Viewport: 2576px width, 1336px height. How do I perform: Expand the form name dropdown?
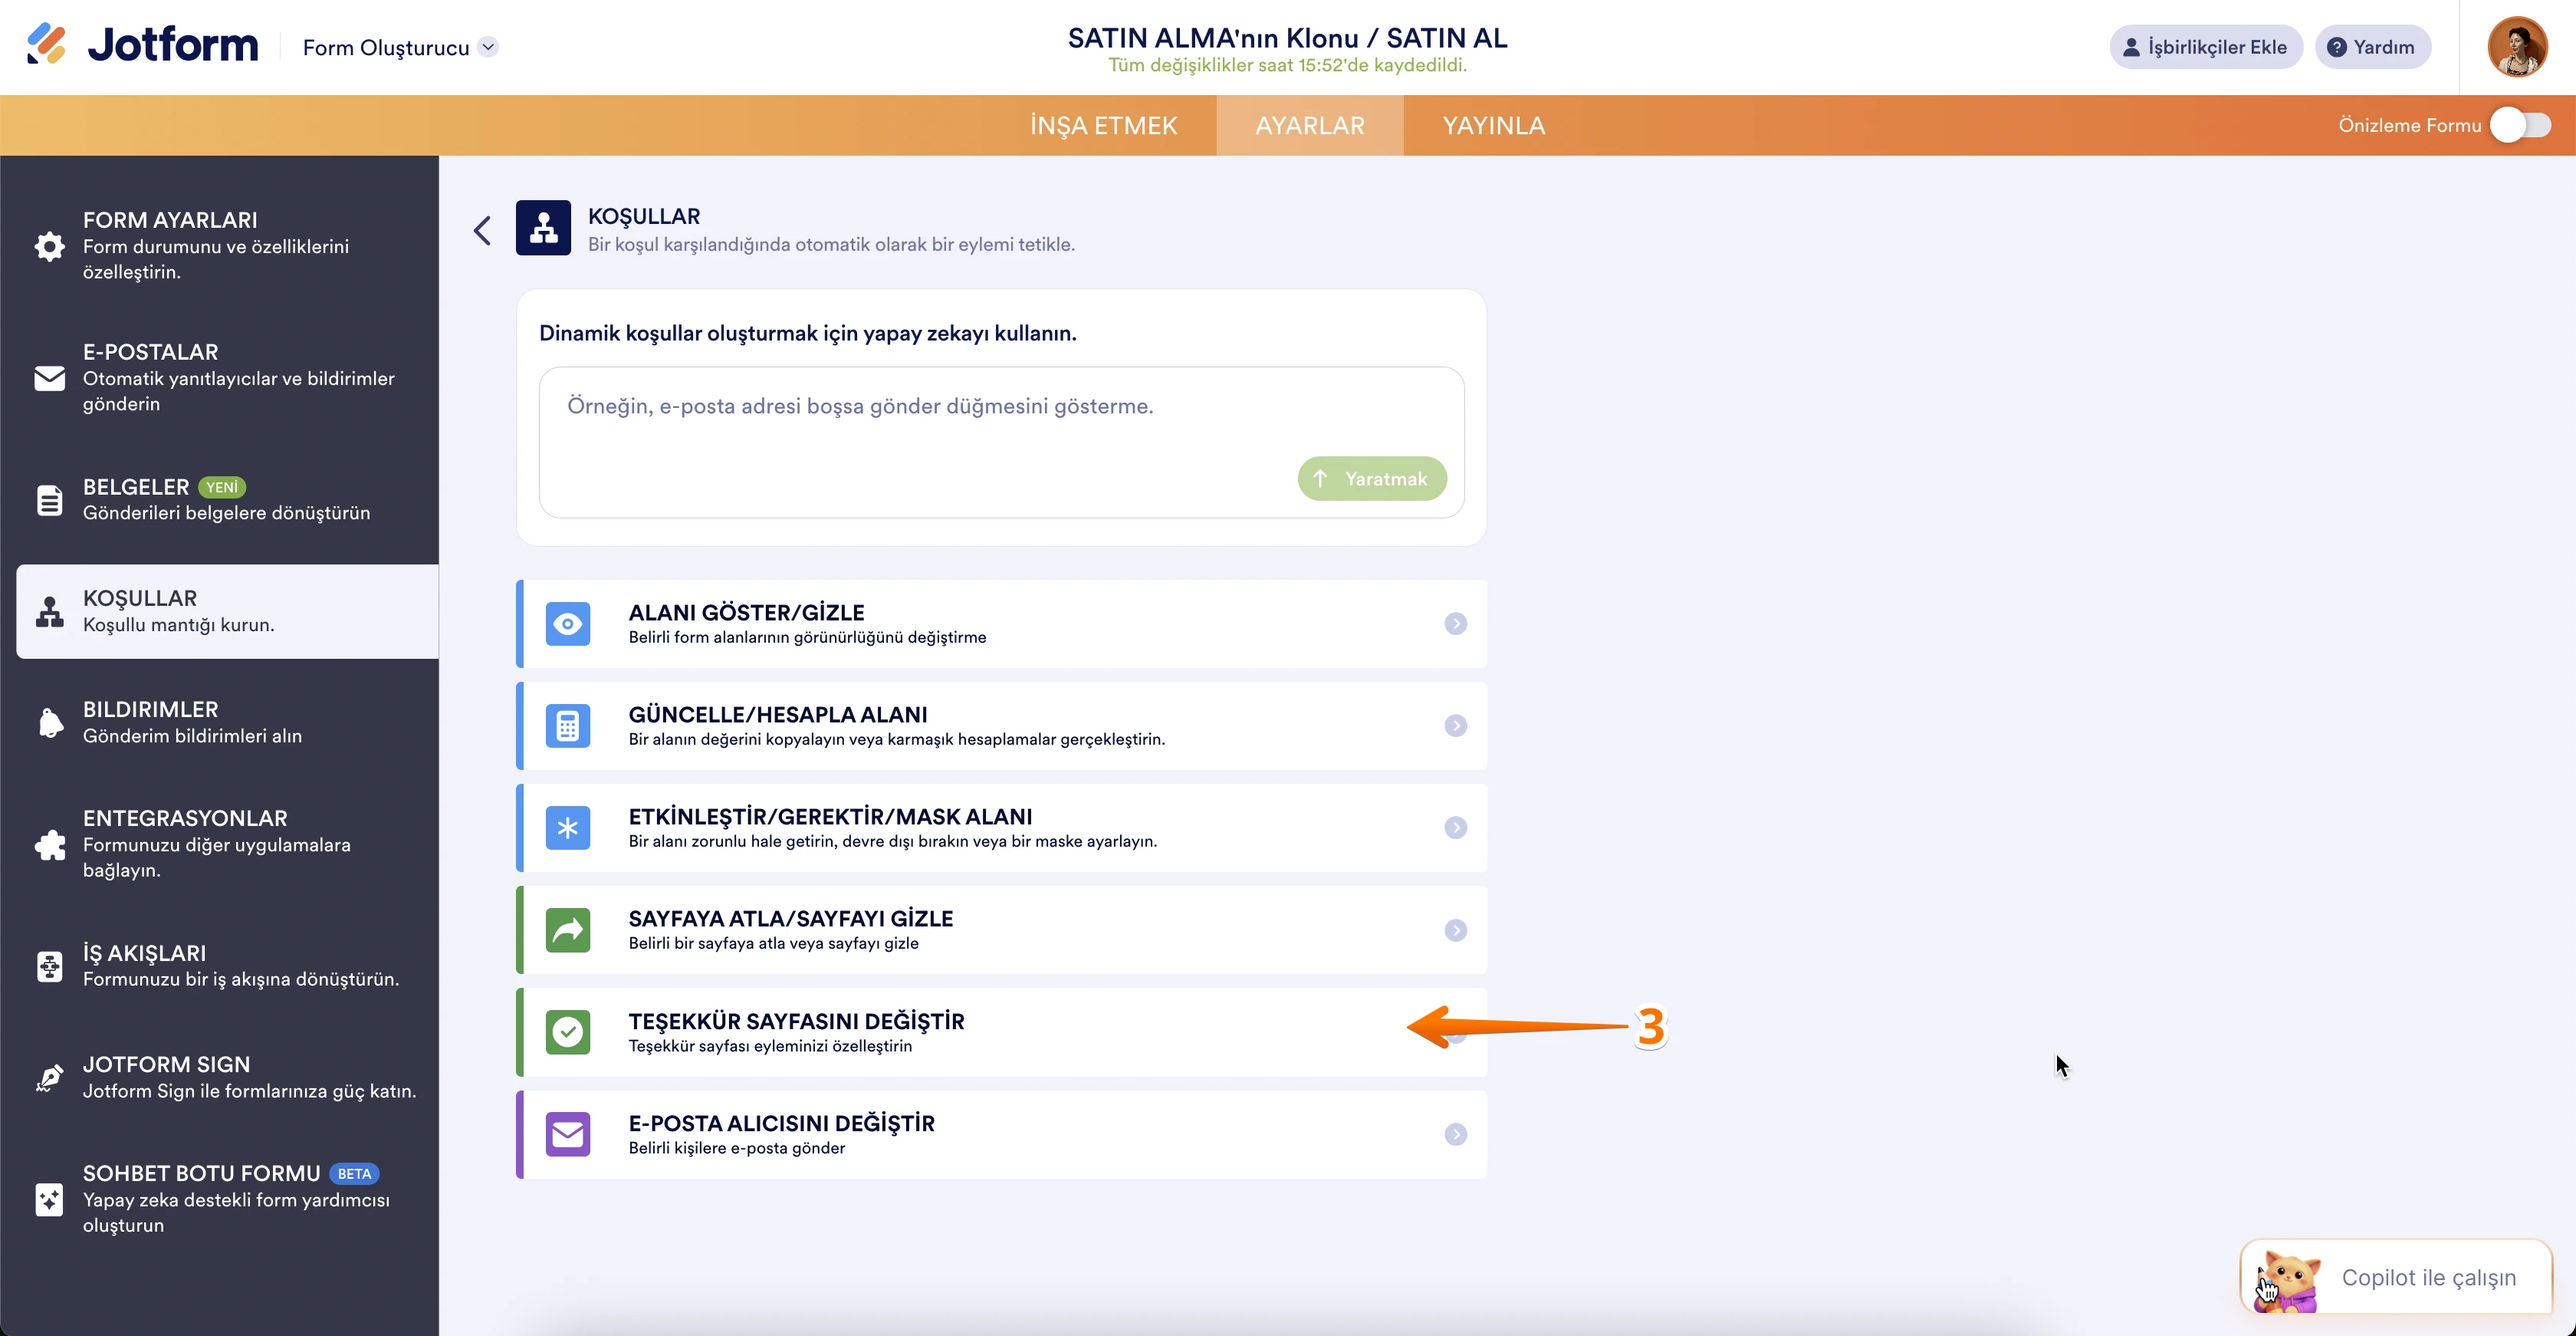tap(489, 46)
